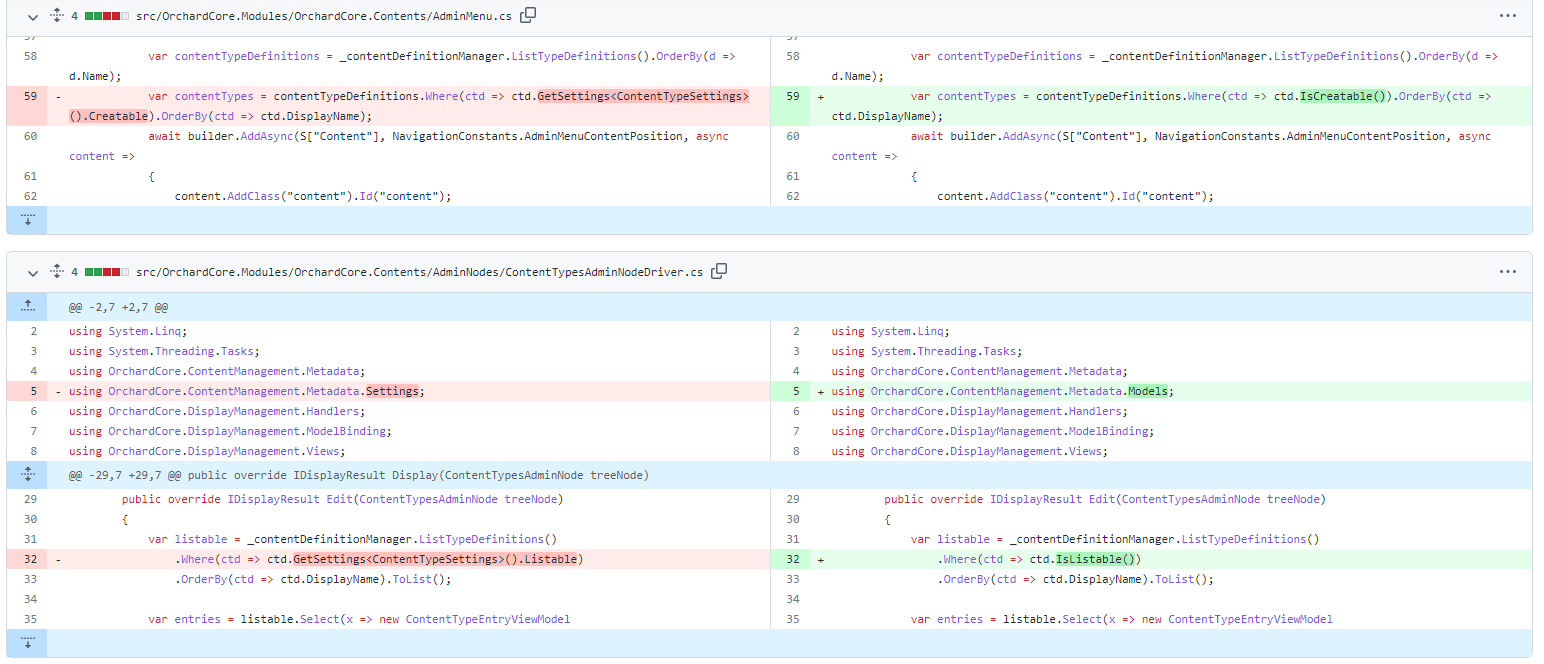Expand up above the @@ -2,7 +2,7 @@ hunk
This screenshot has width=1544, height=664.
tap(27, 307)
